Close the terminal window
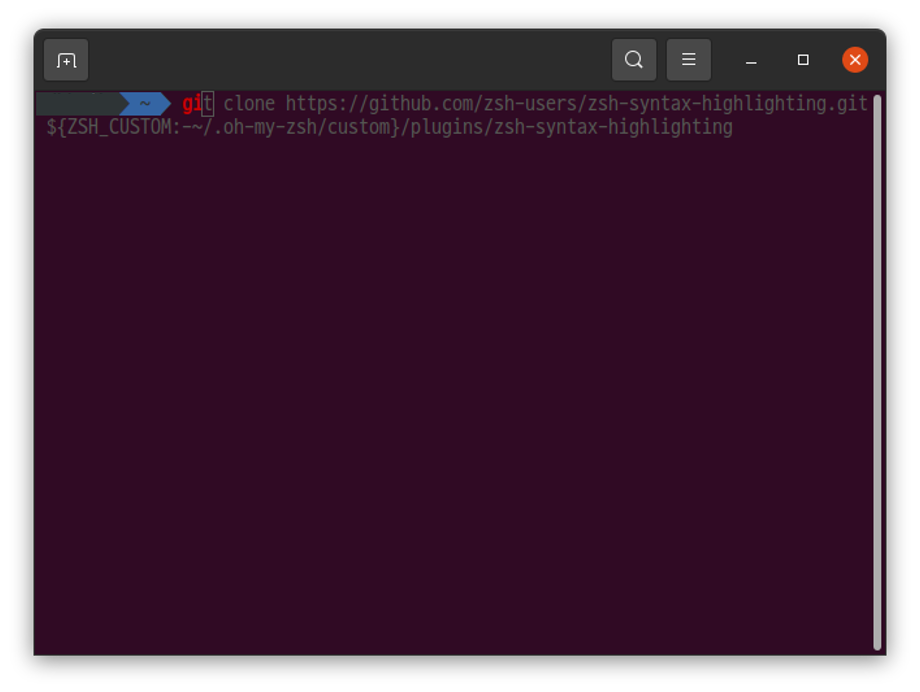The width and height of the screenshot is (920, 692). pyautogui.click(x=855, y=60)
